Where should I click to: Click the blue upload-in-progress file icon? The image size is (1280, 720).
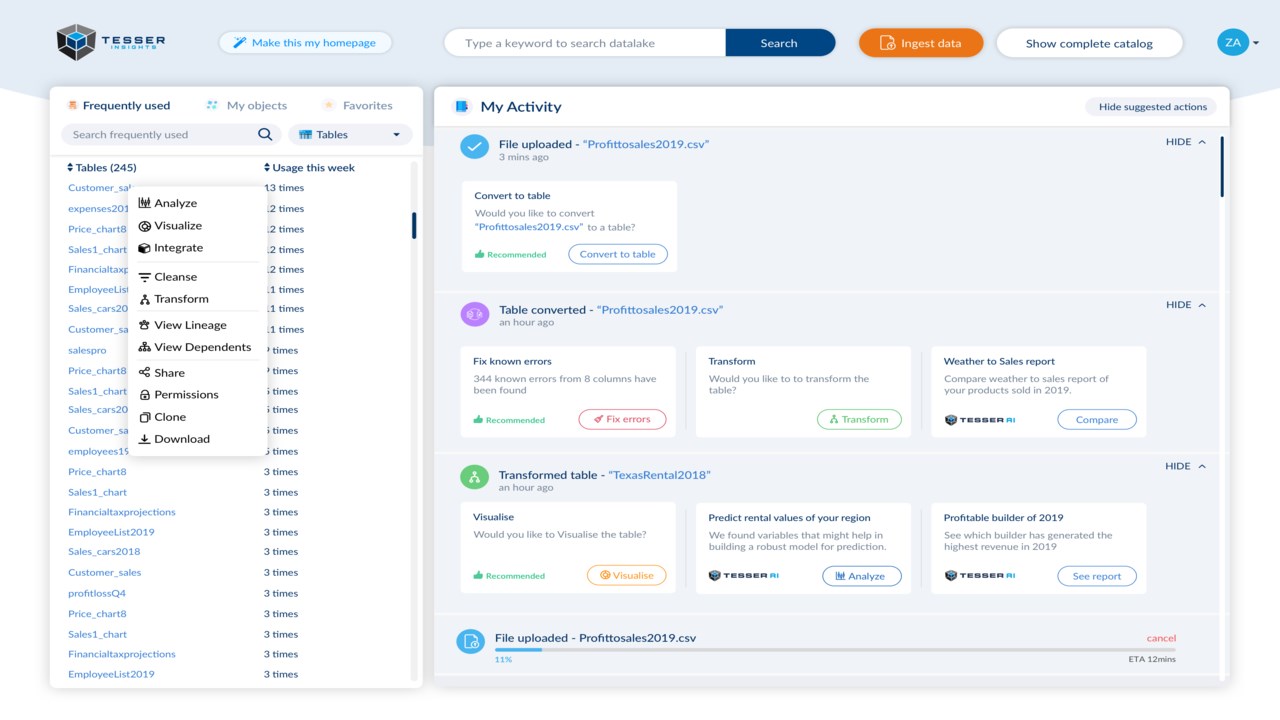coord(471,642)
